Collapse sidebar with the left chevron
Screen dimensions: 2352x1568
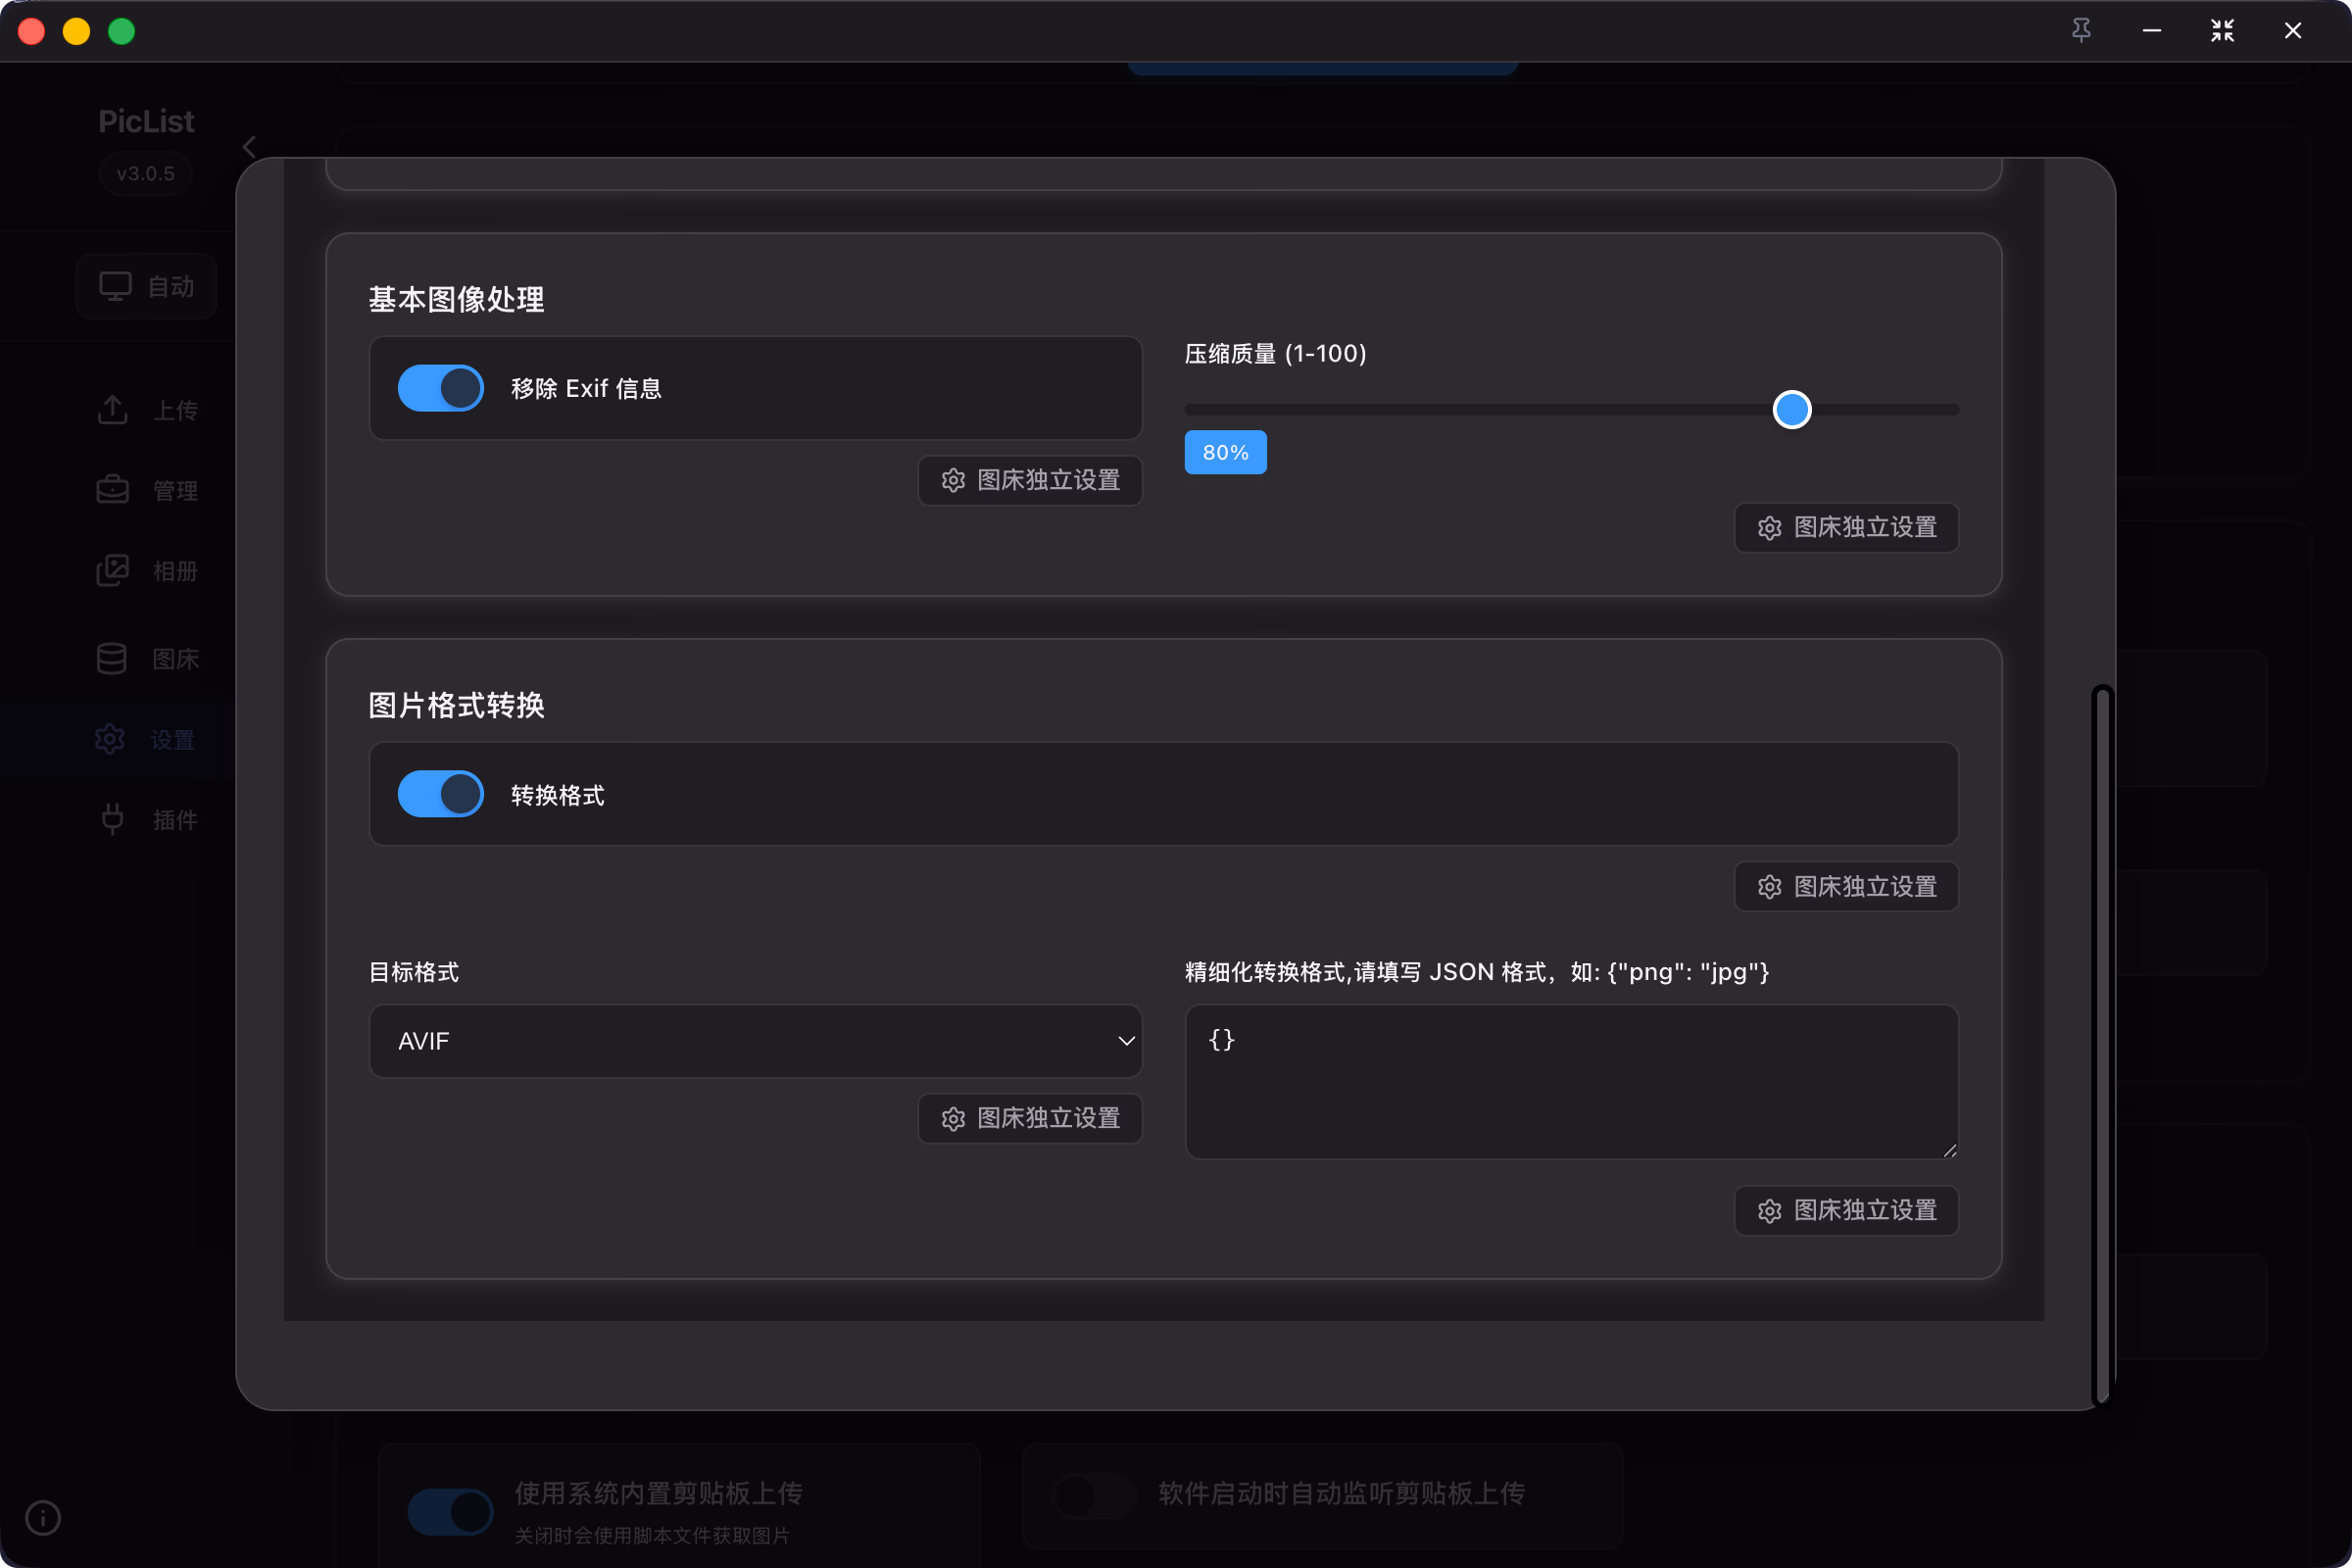[x=249, y=147]
